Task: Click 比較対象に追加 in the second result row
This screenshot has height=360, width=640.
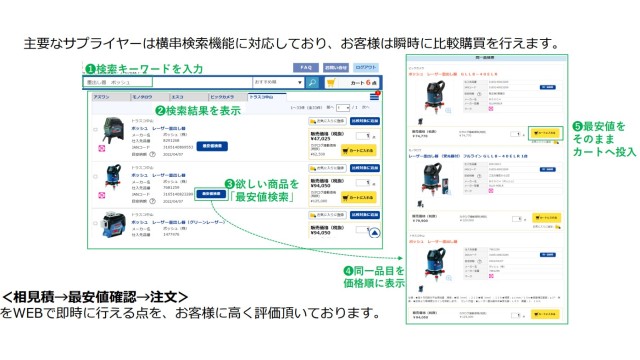Action: click(365, 168)
